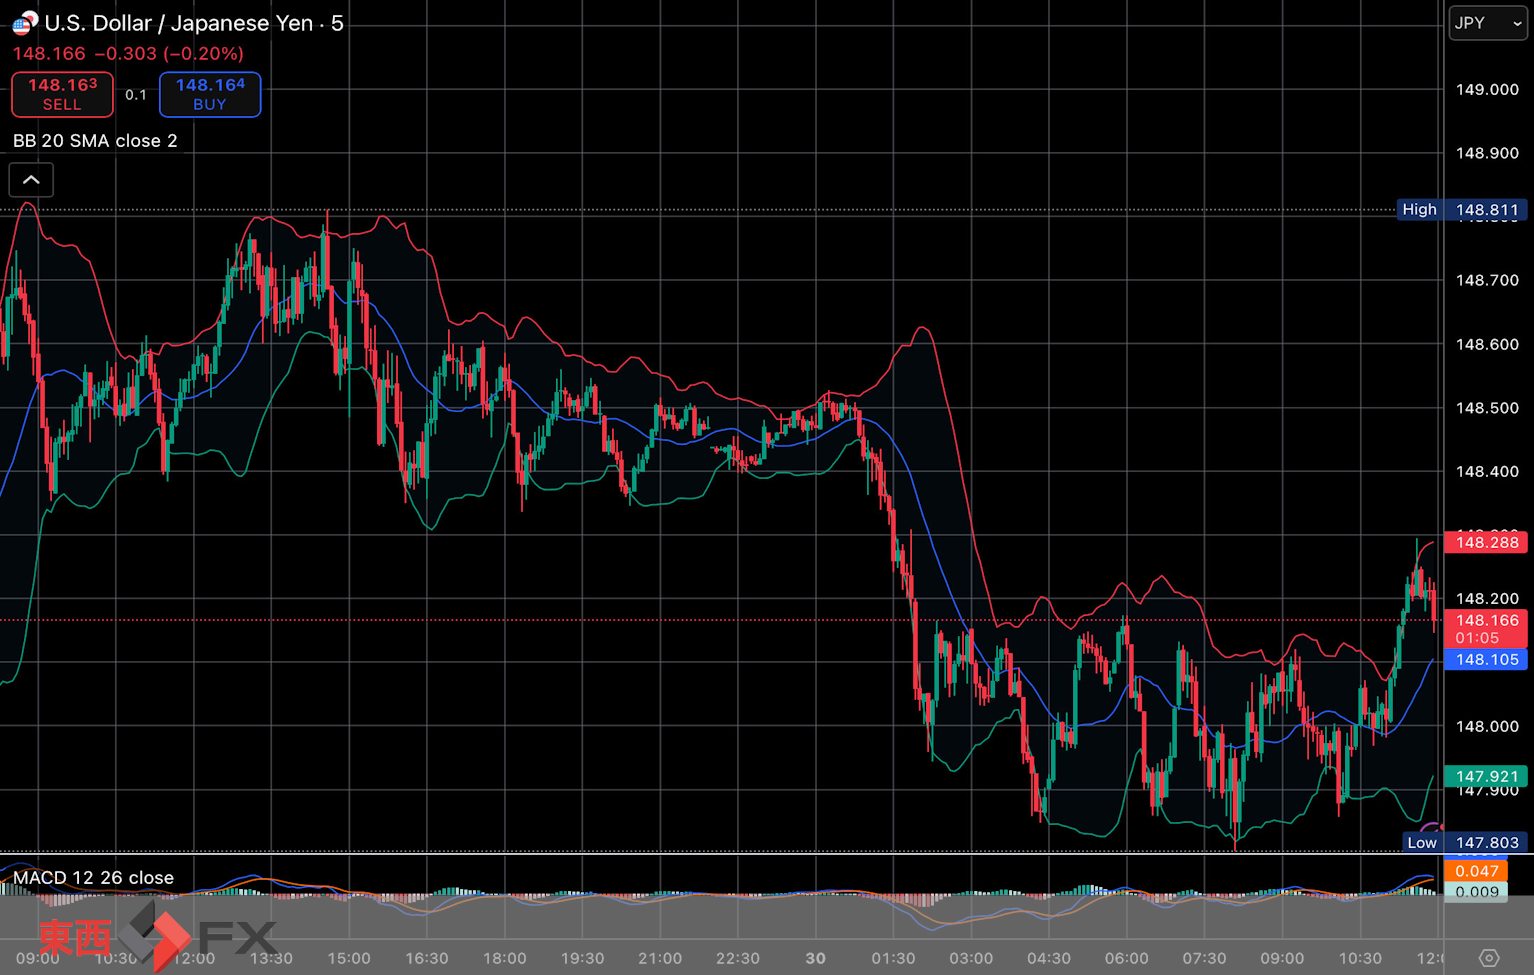This screenshot has width=1534, height=975.
Task: Click the USD/JPY flag icon
Action: 24,22
